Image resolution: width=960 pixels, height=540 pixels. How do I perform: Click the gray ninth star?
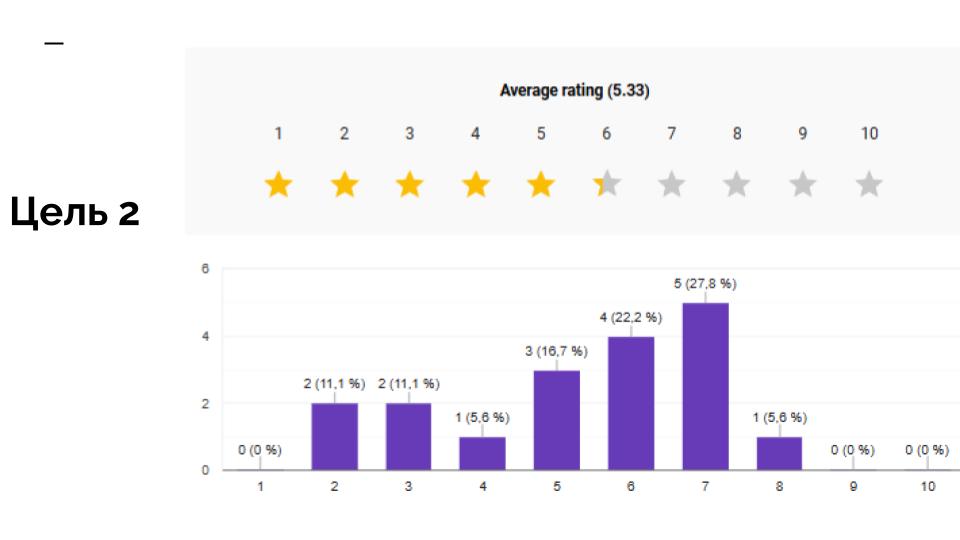coord(803,184)
